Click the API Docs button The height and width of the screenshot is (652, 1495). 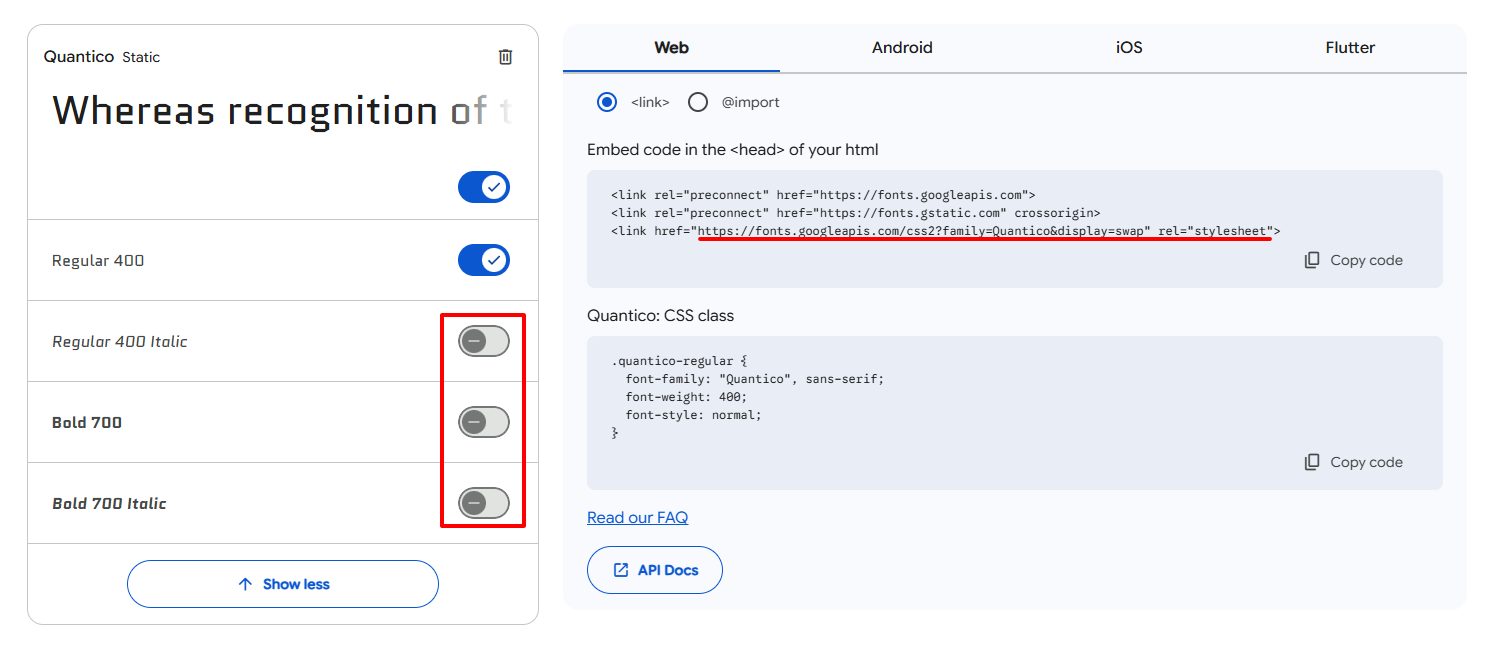pos(654,569)
